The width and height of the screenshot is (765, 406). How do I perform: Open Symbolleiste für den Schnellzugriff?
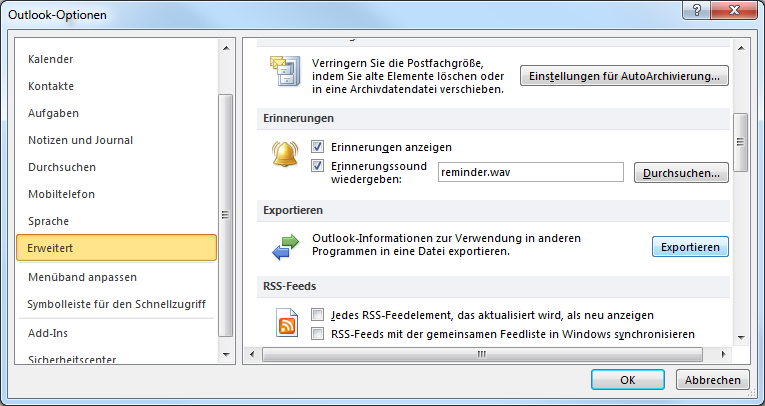tap(116, 304)
